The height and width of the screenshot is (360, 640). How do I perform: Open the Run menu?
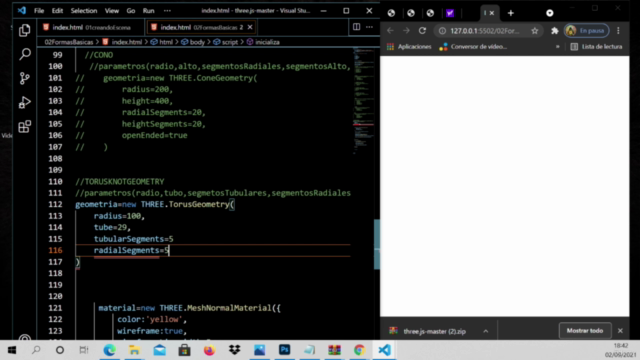(x=149, y=11)
